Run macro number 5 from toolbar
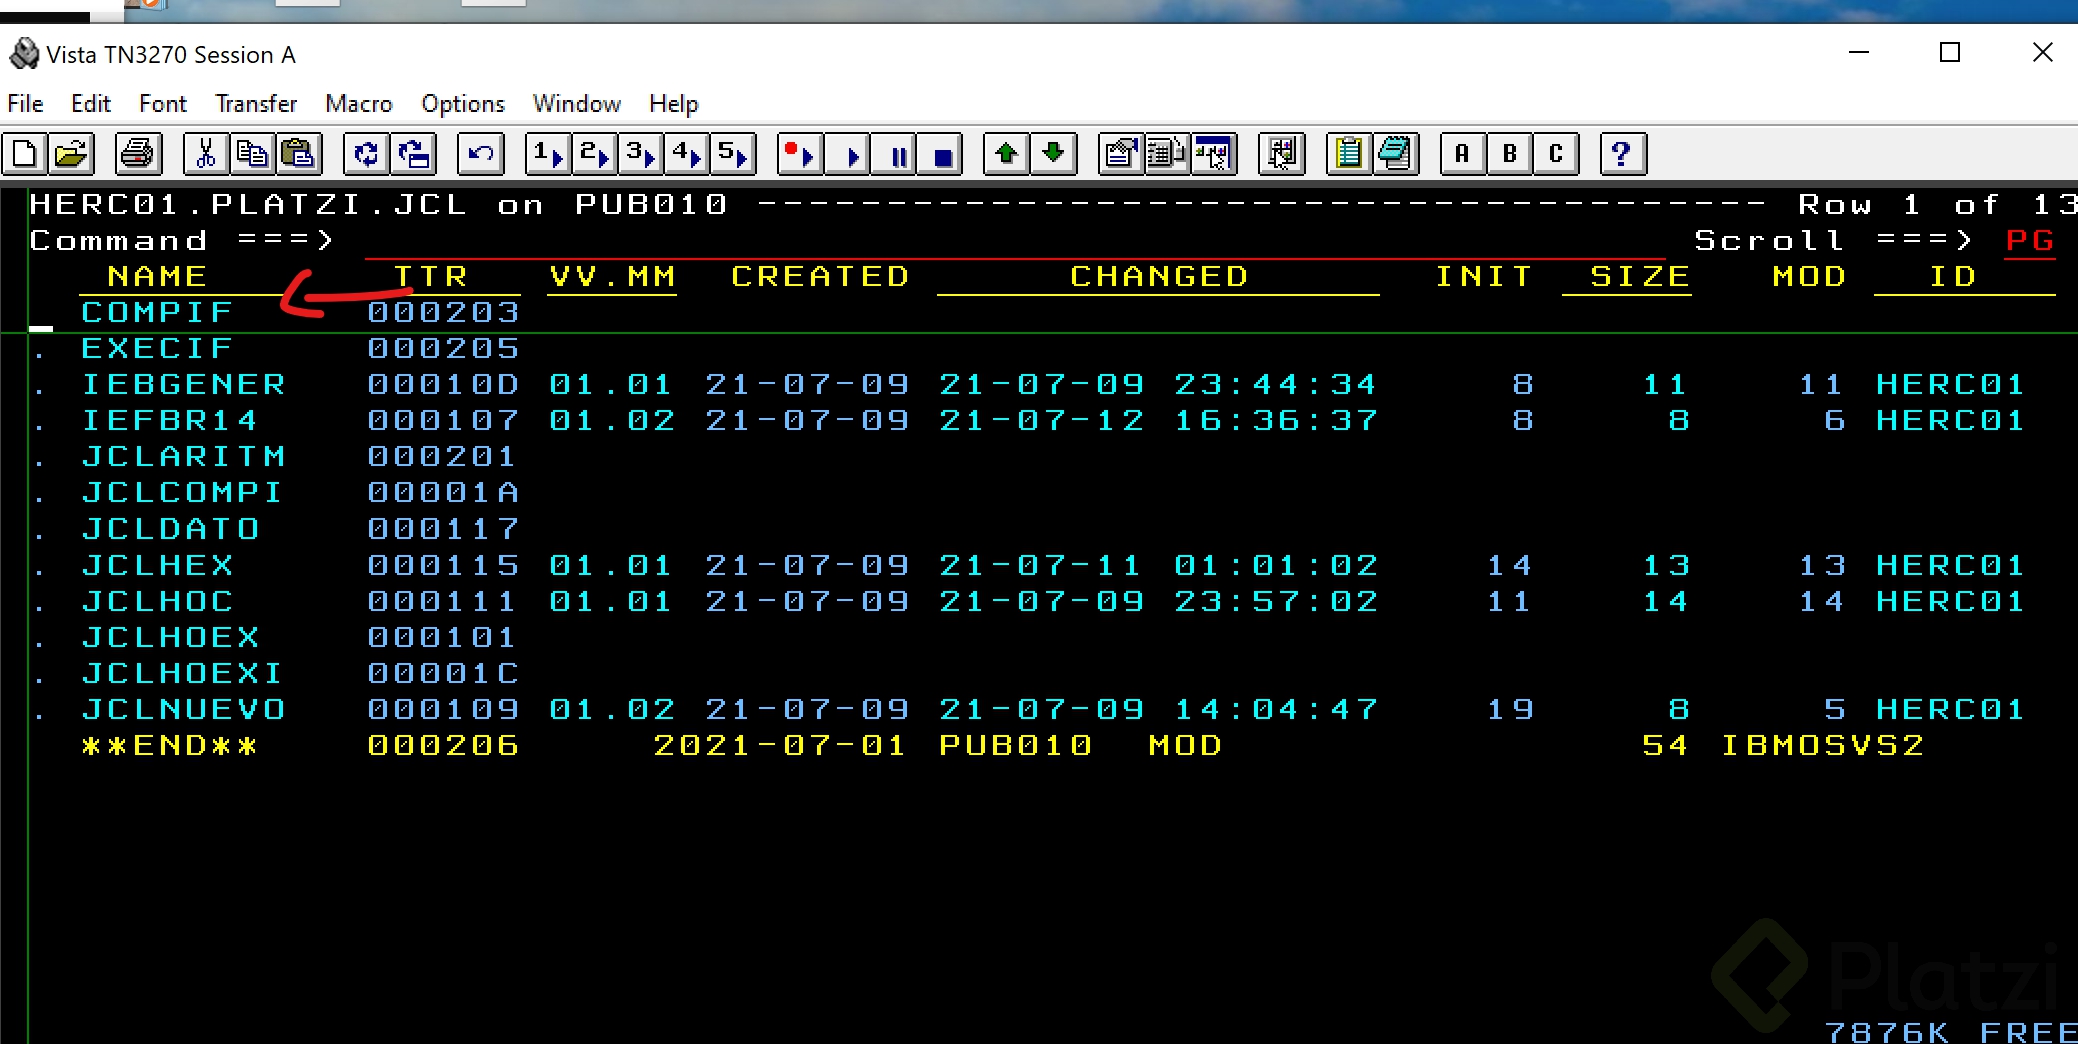Screen dimensions: 2078x1044 733,154
